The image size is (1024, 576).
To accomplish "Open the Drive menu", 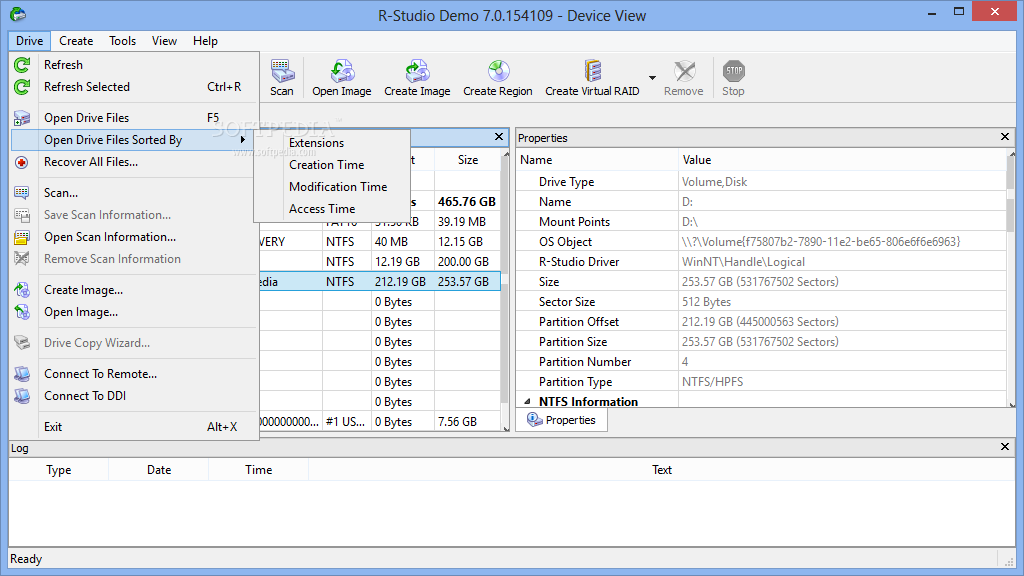I will (x=29, y=40).
